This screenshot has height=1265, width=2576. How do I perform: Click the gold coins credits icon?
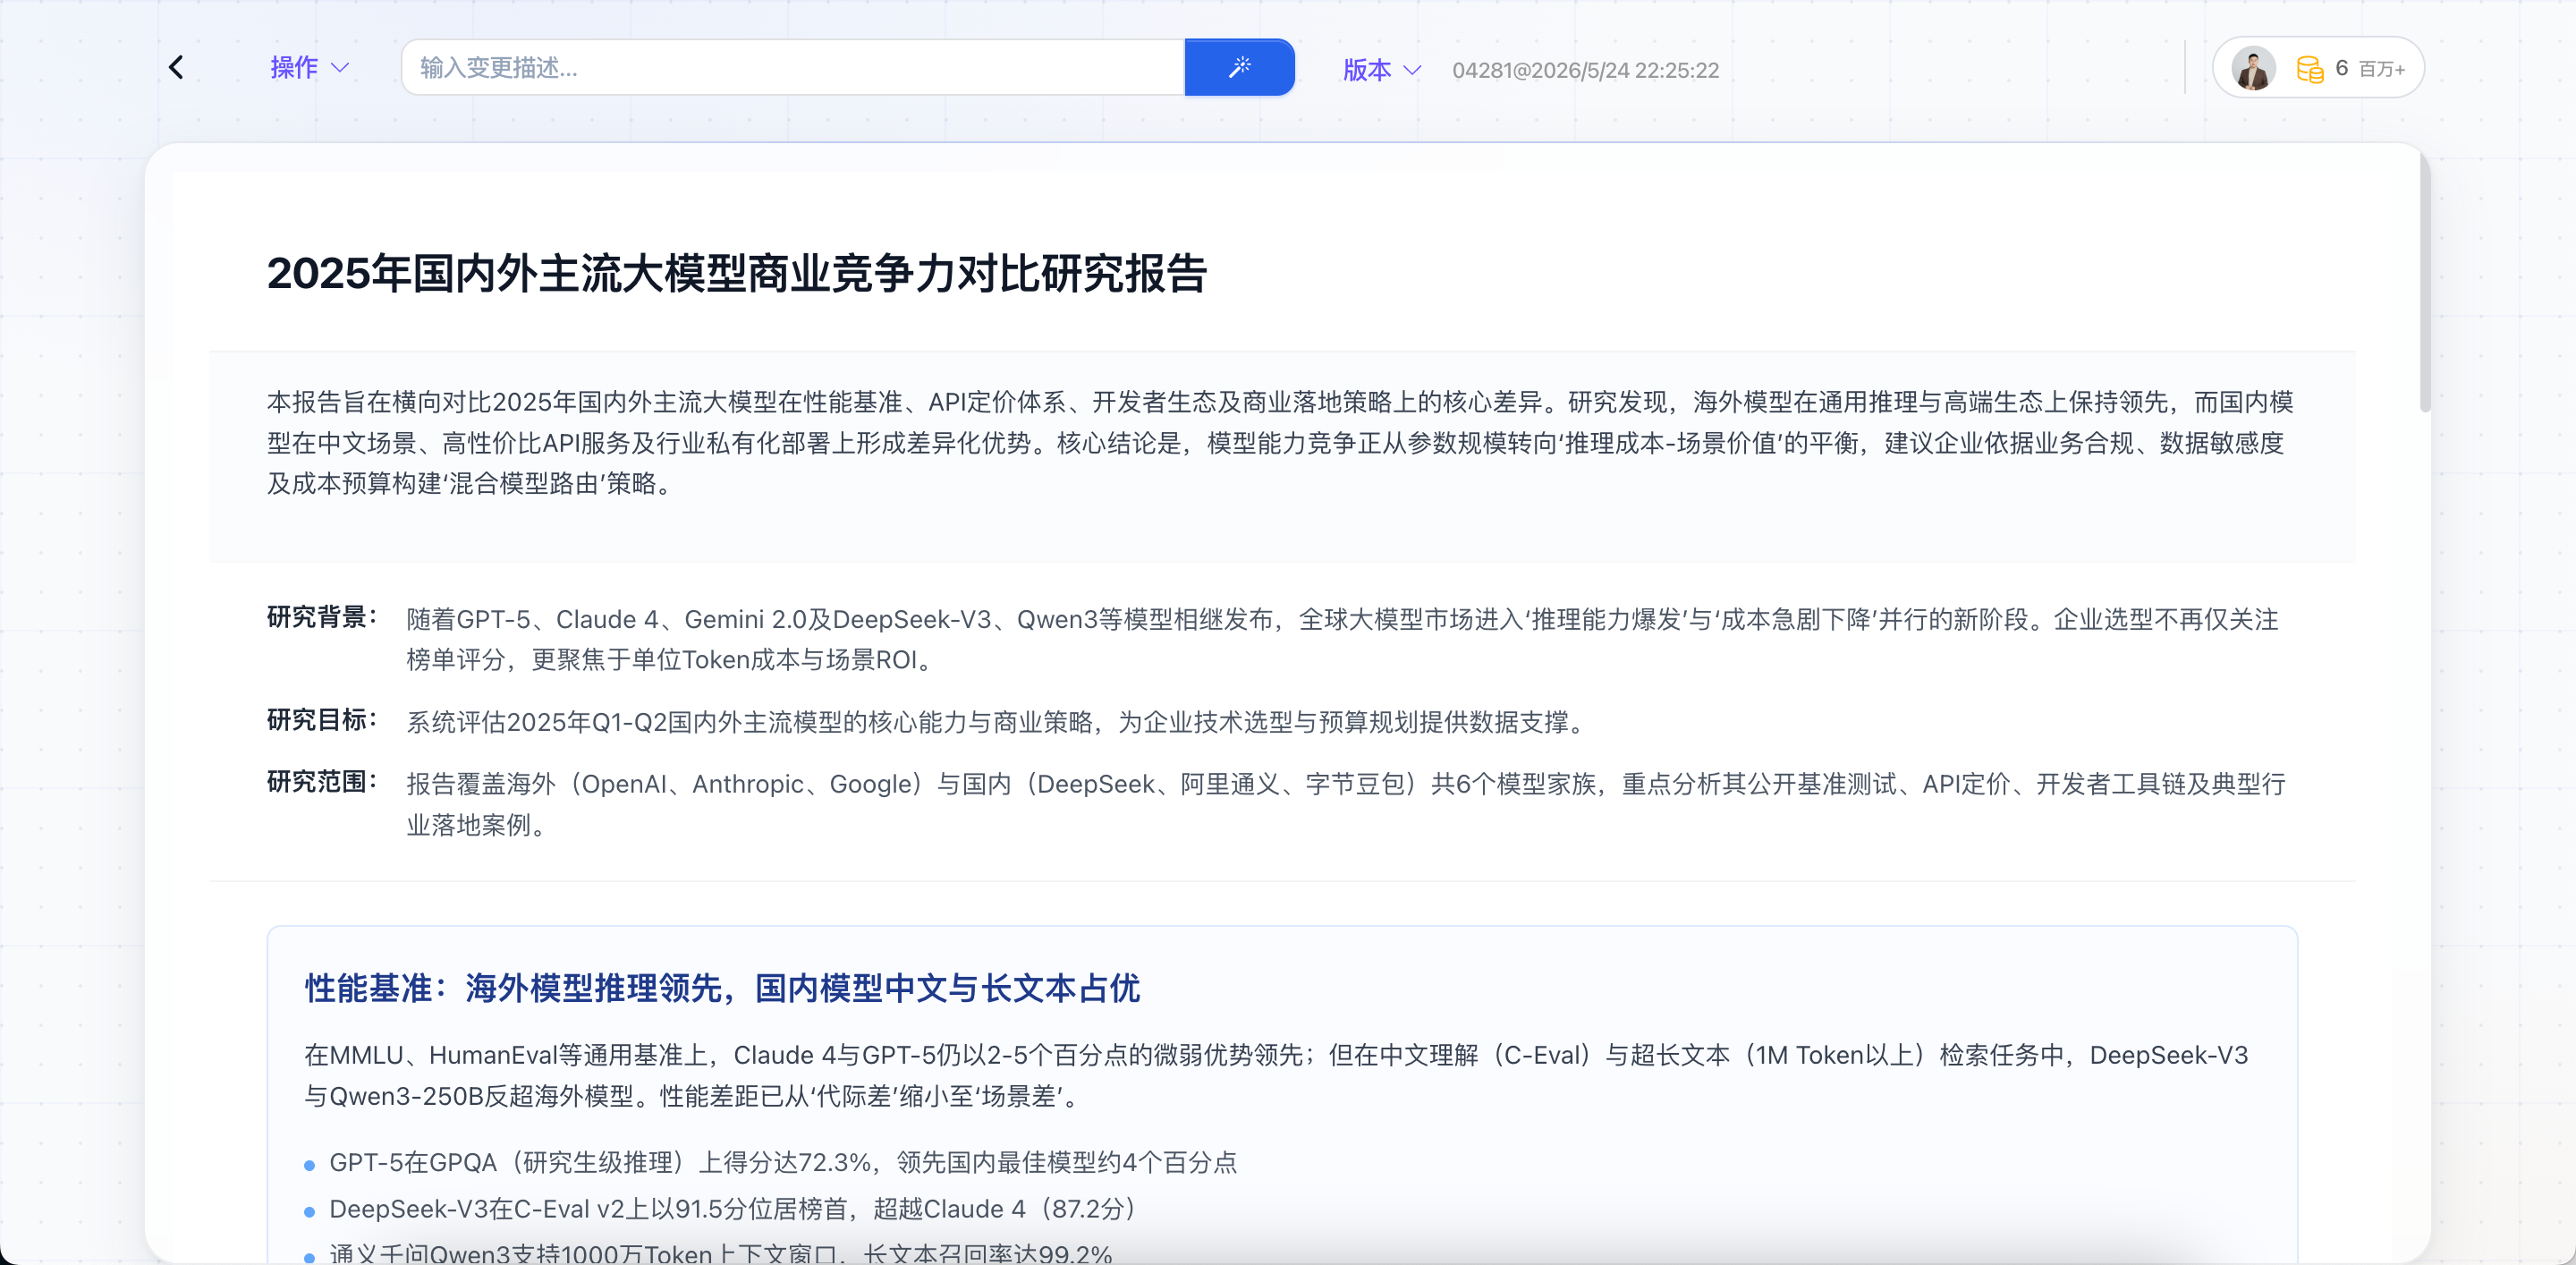pyautogui.click(x=2309, y=69)
